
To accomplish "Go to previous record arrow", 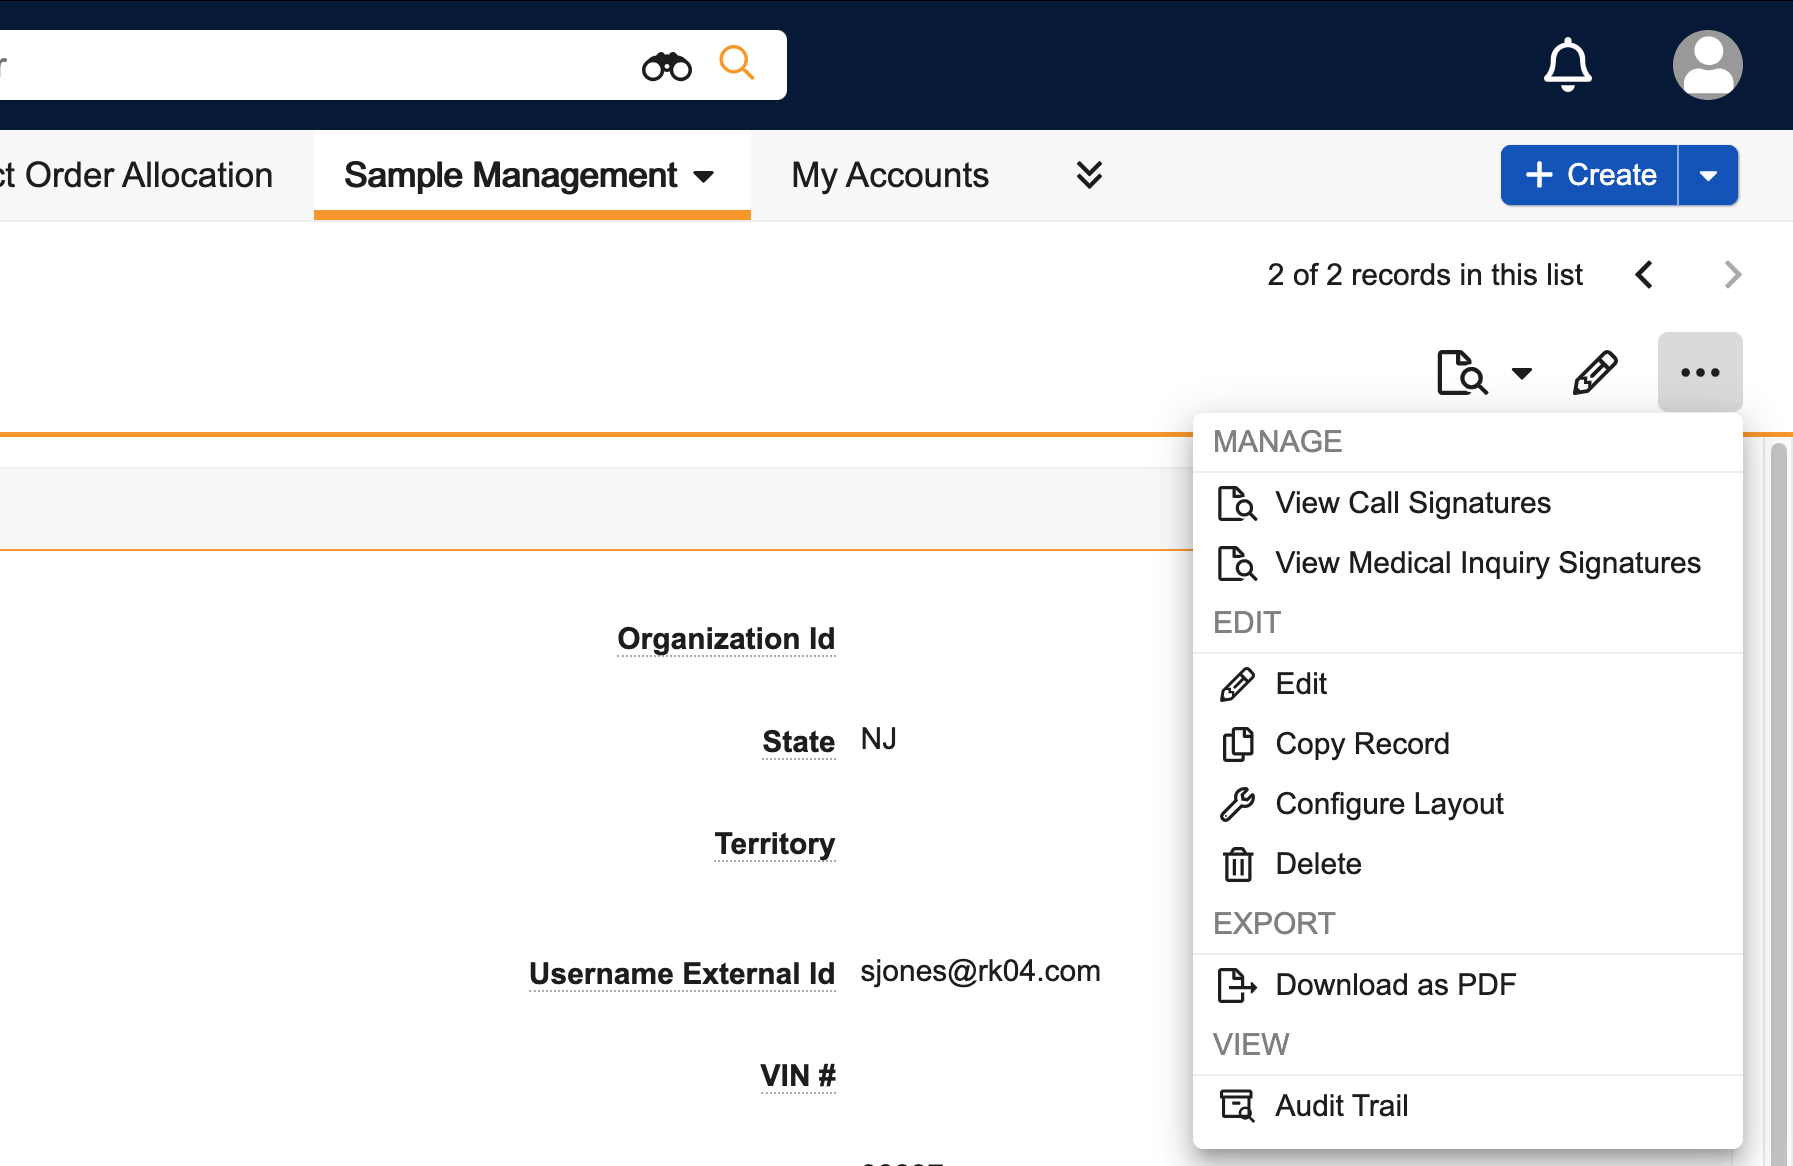I will pyautogui.click(x=1644, y=275).
